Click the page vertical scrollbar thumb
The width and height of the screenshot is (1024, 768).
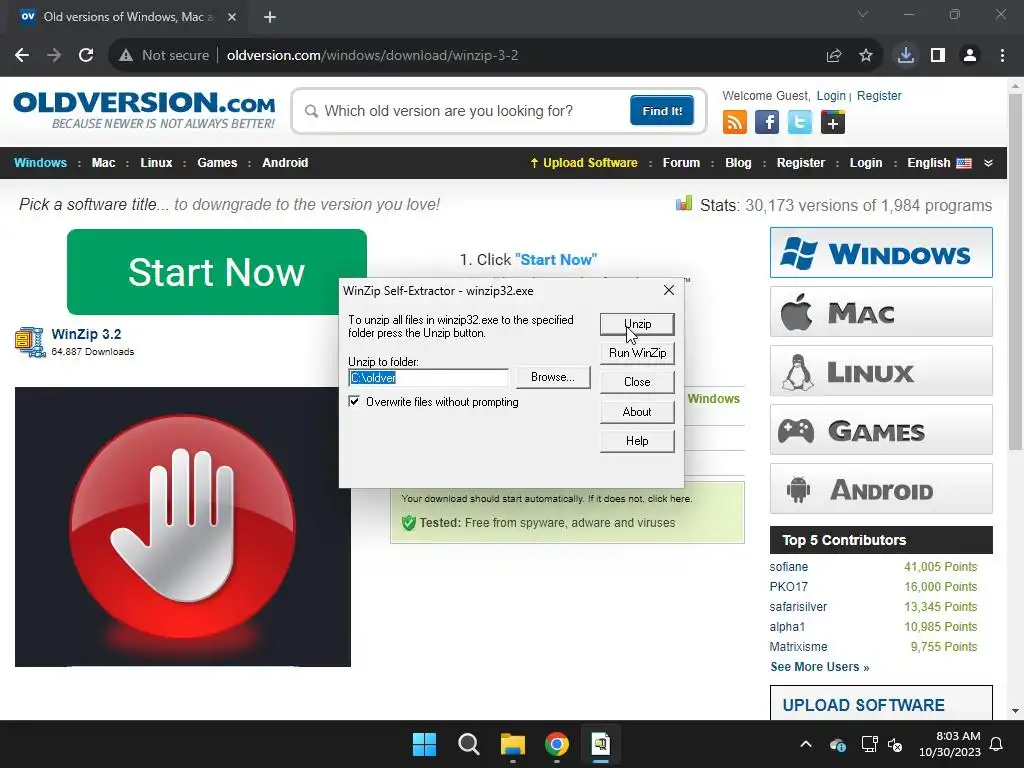pyautogui.click(x=1015, y=272)
